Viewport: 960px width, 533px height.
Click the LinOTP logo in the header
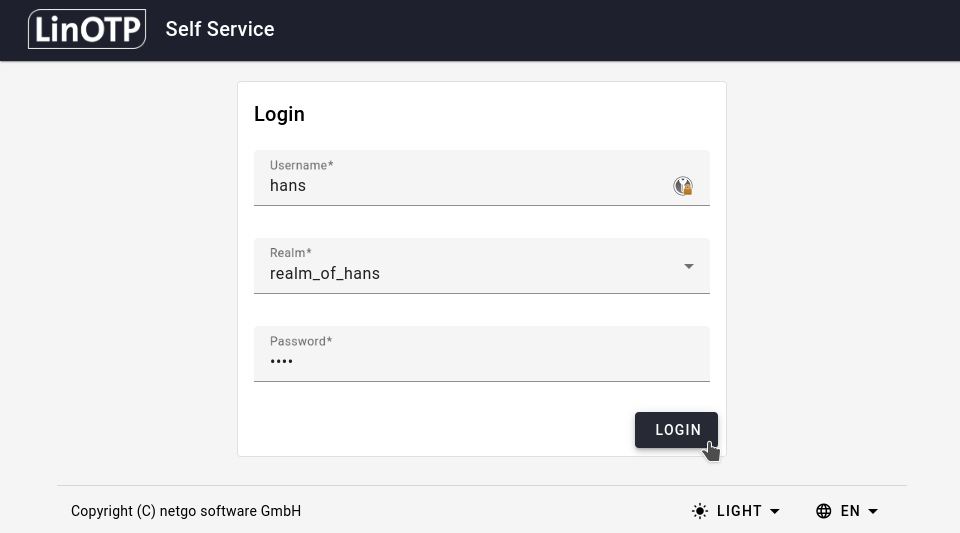click(87, 29)
